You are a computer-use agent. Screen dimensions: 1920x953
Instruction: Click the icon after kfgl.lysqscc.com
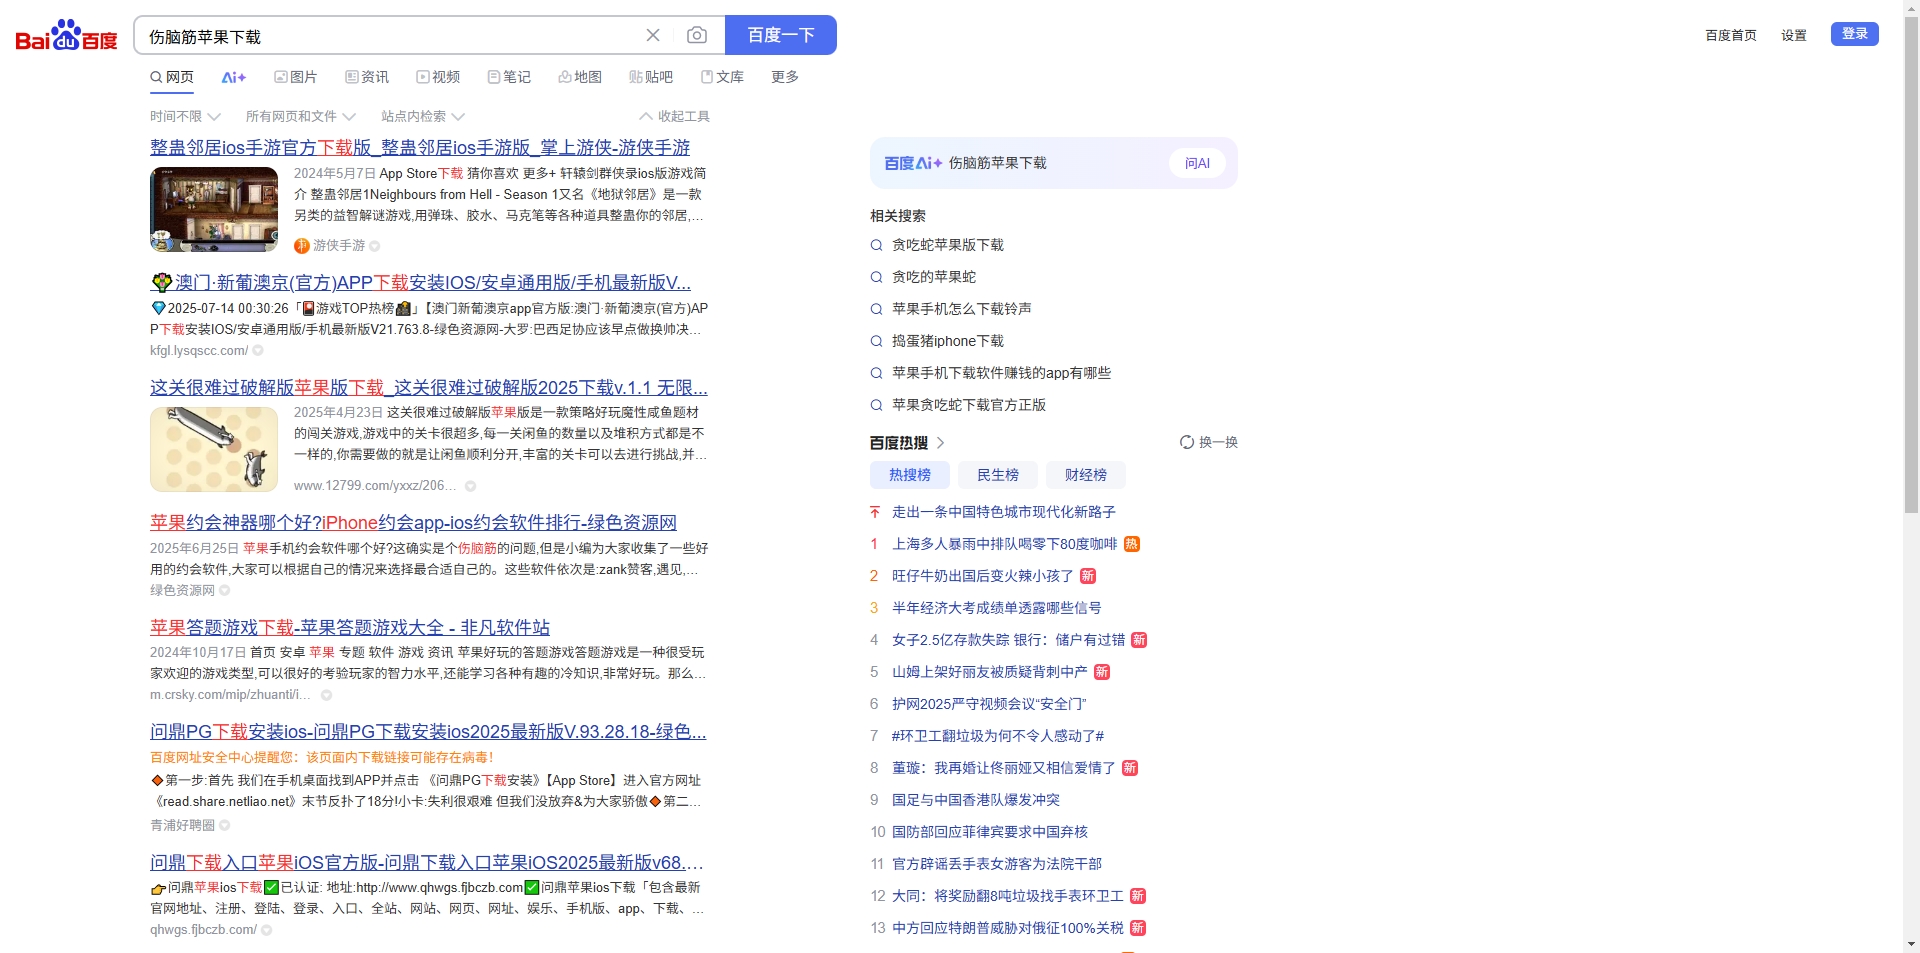[x=258, y=351]
